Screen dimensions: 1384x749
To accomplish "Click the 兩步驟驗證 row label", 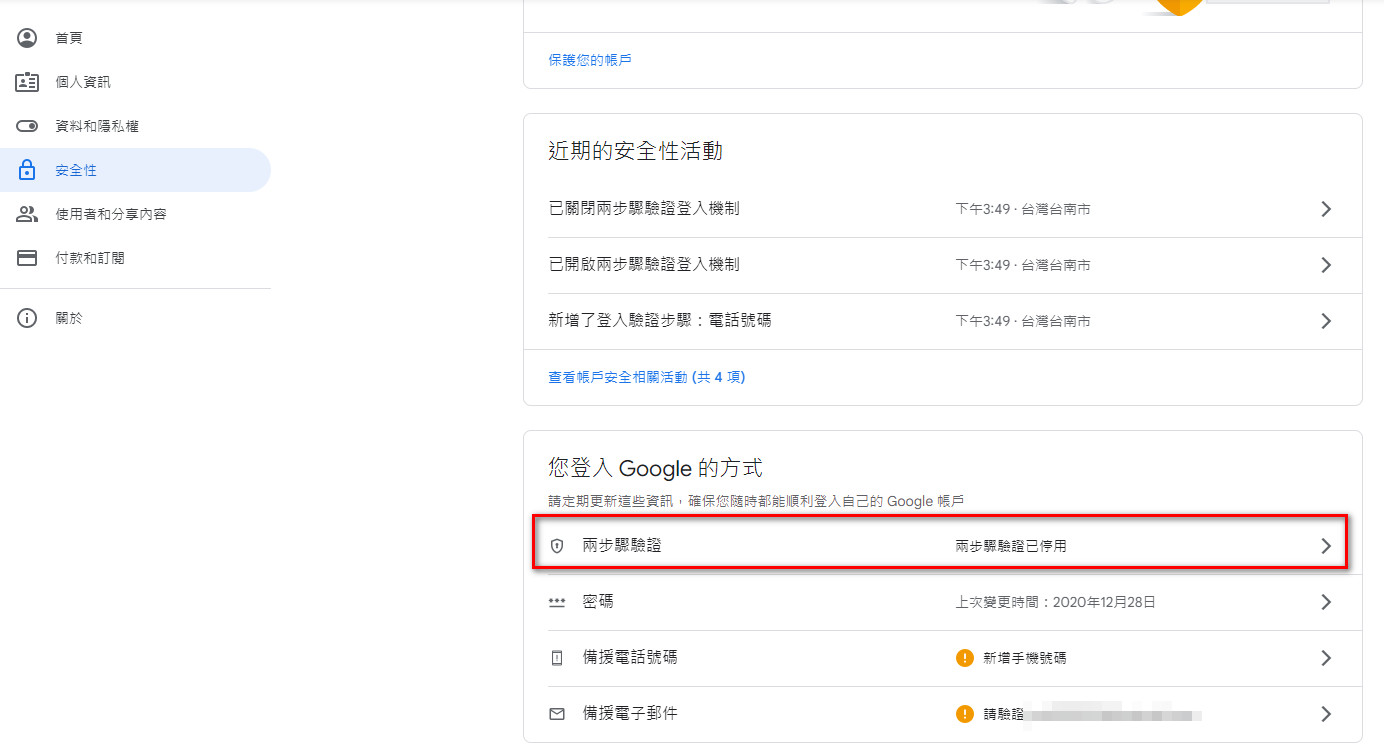I will [x=622, y=546].
